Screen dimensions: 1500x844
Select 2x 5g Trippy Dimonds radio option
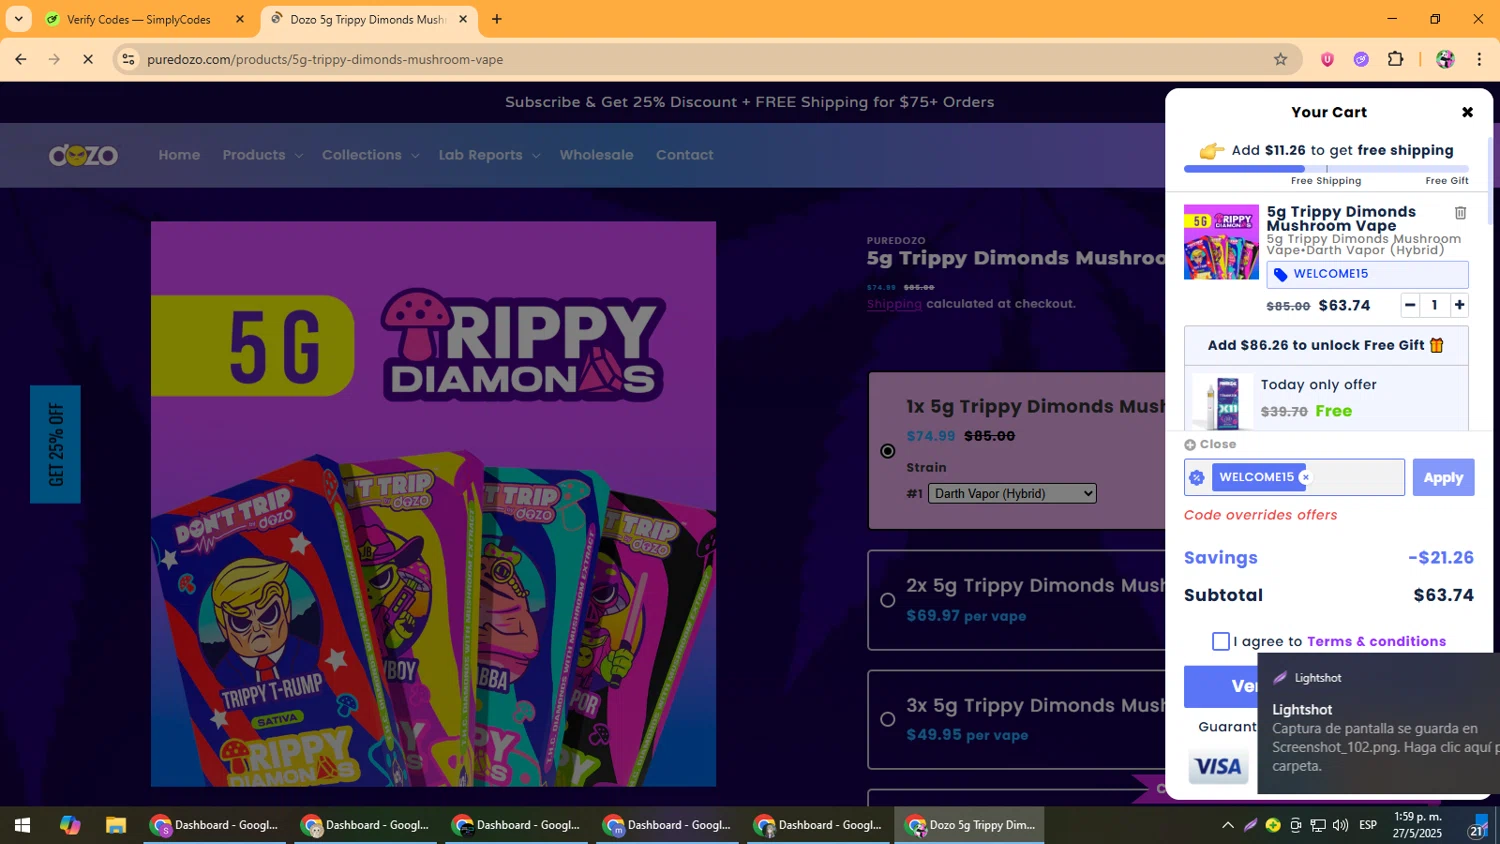point(887,600)
